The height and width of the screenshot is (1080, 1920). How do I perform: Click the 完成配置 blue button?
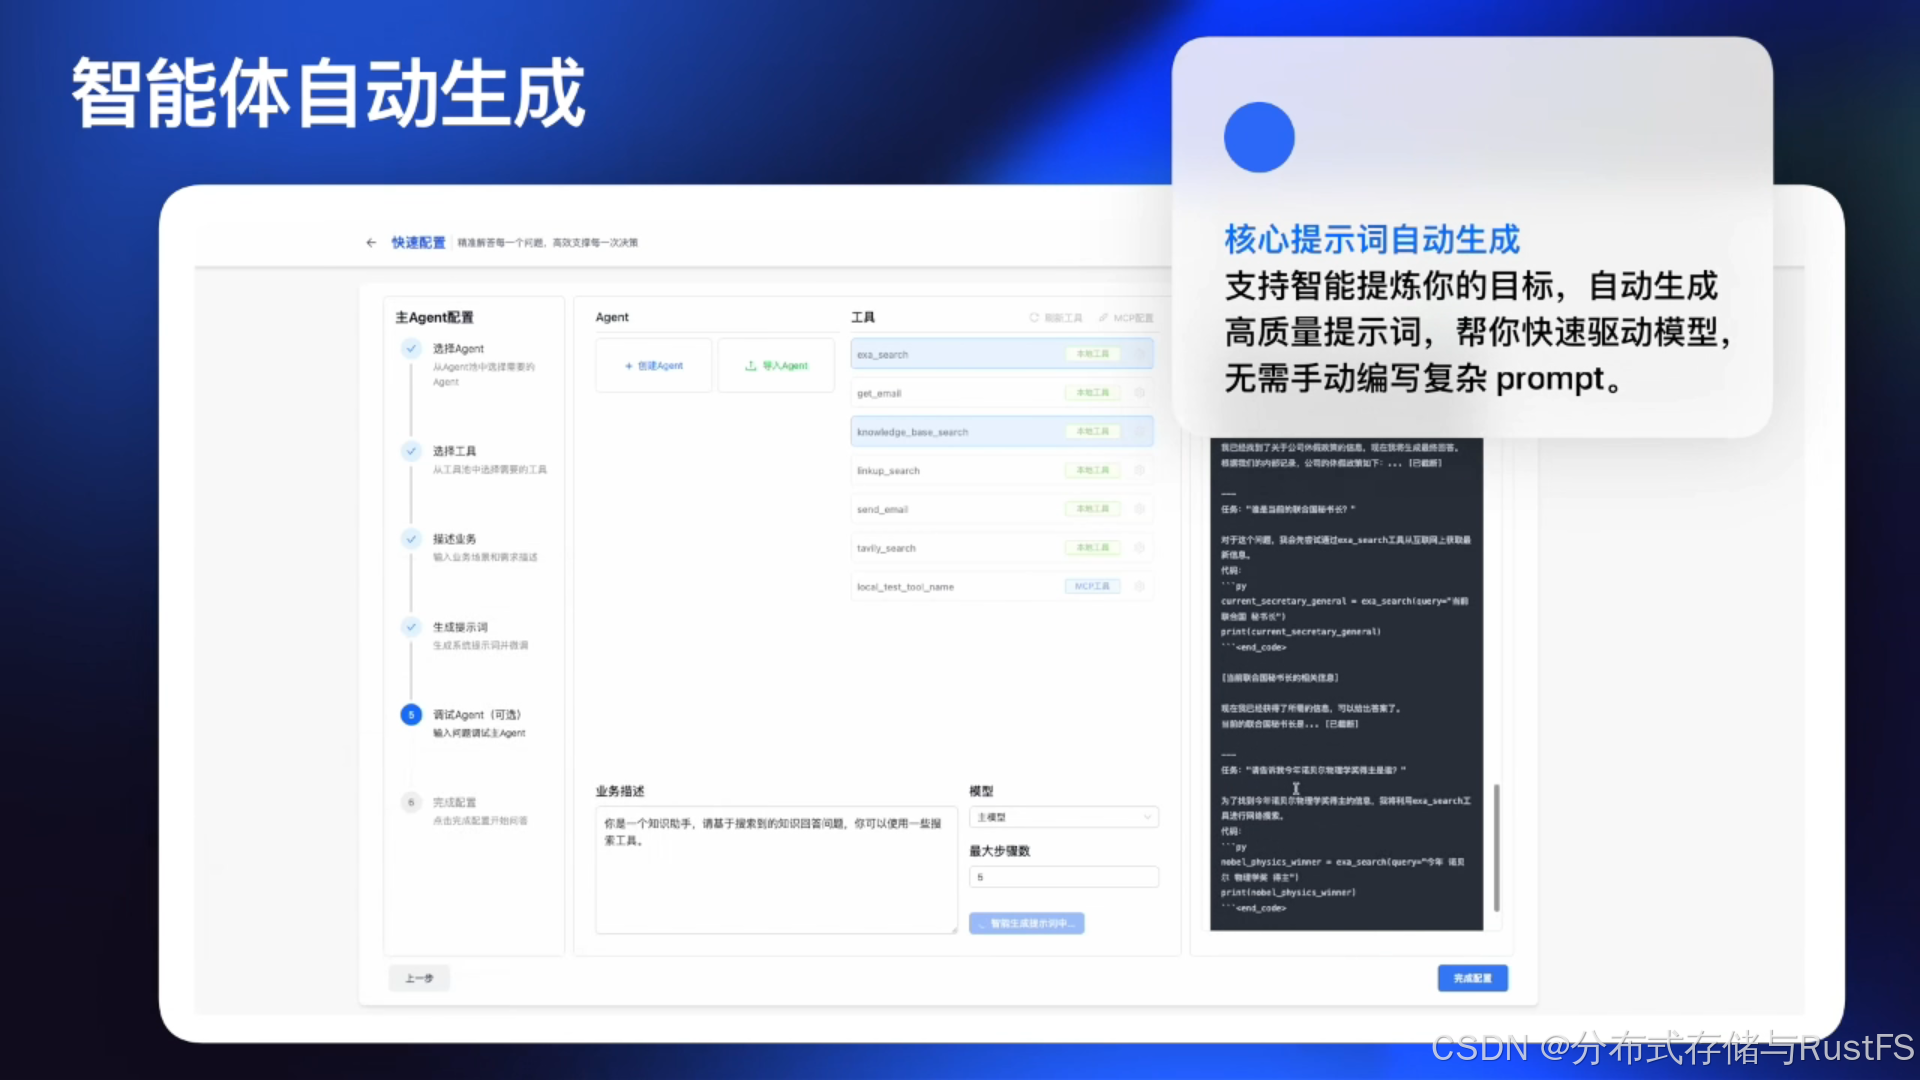pos(1472,978)
